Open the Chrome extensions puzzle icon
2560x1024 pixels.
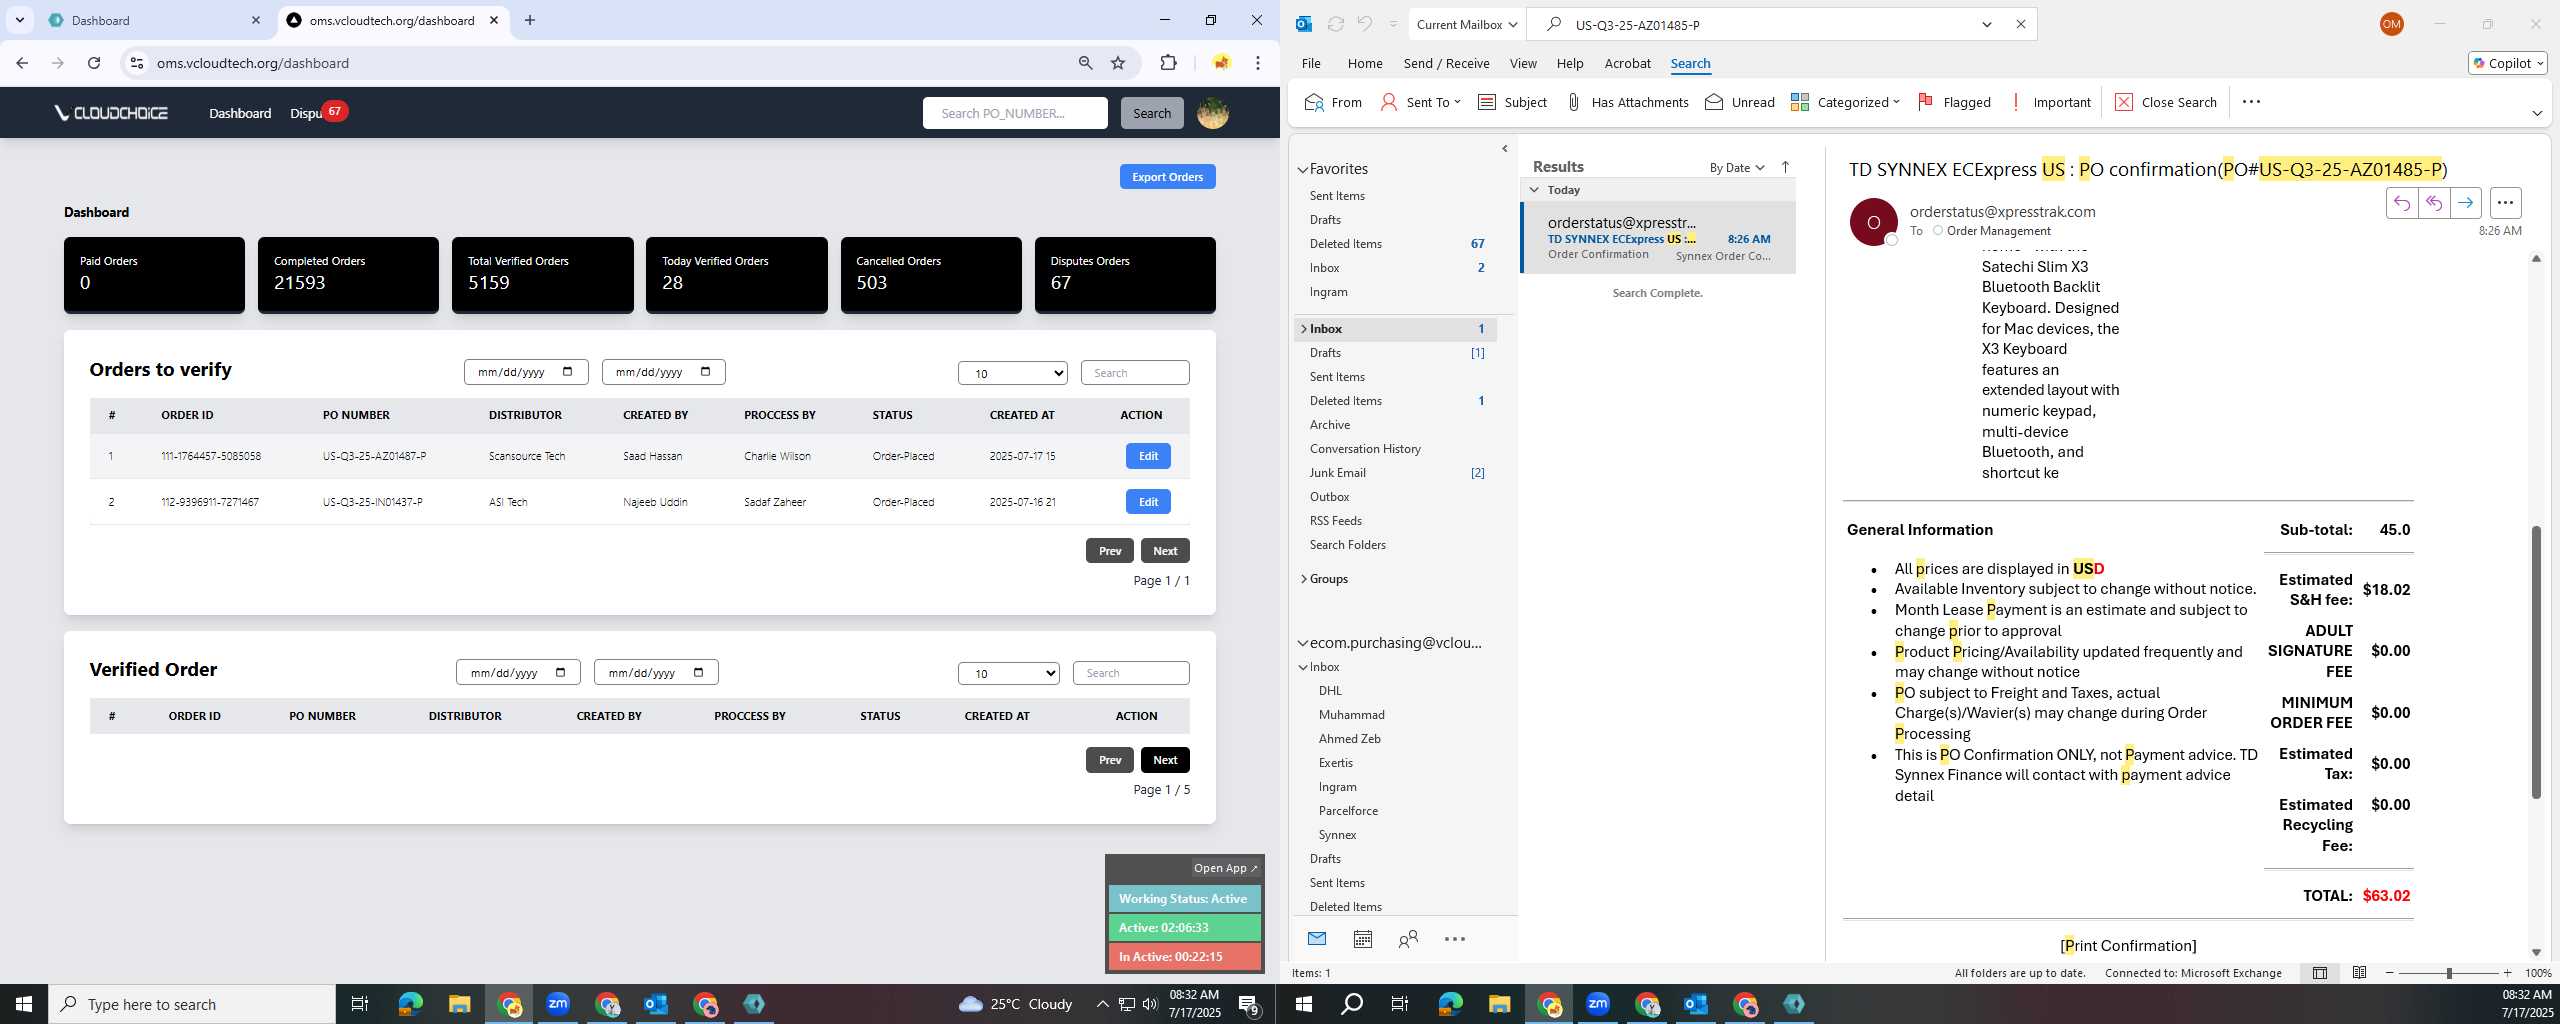point(1168,63)
